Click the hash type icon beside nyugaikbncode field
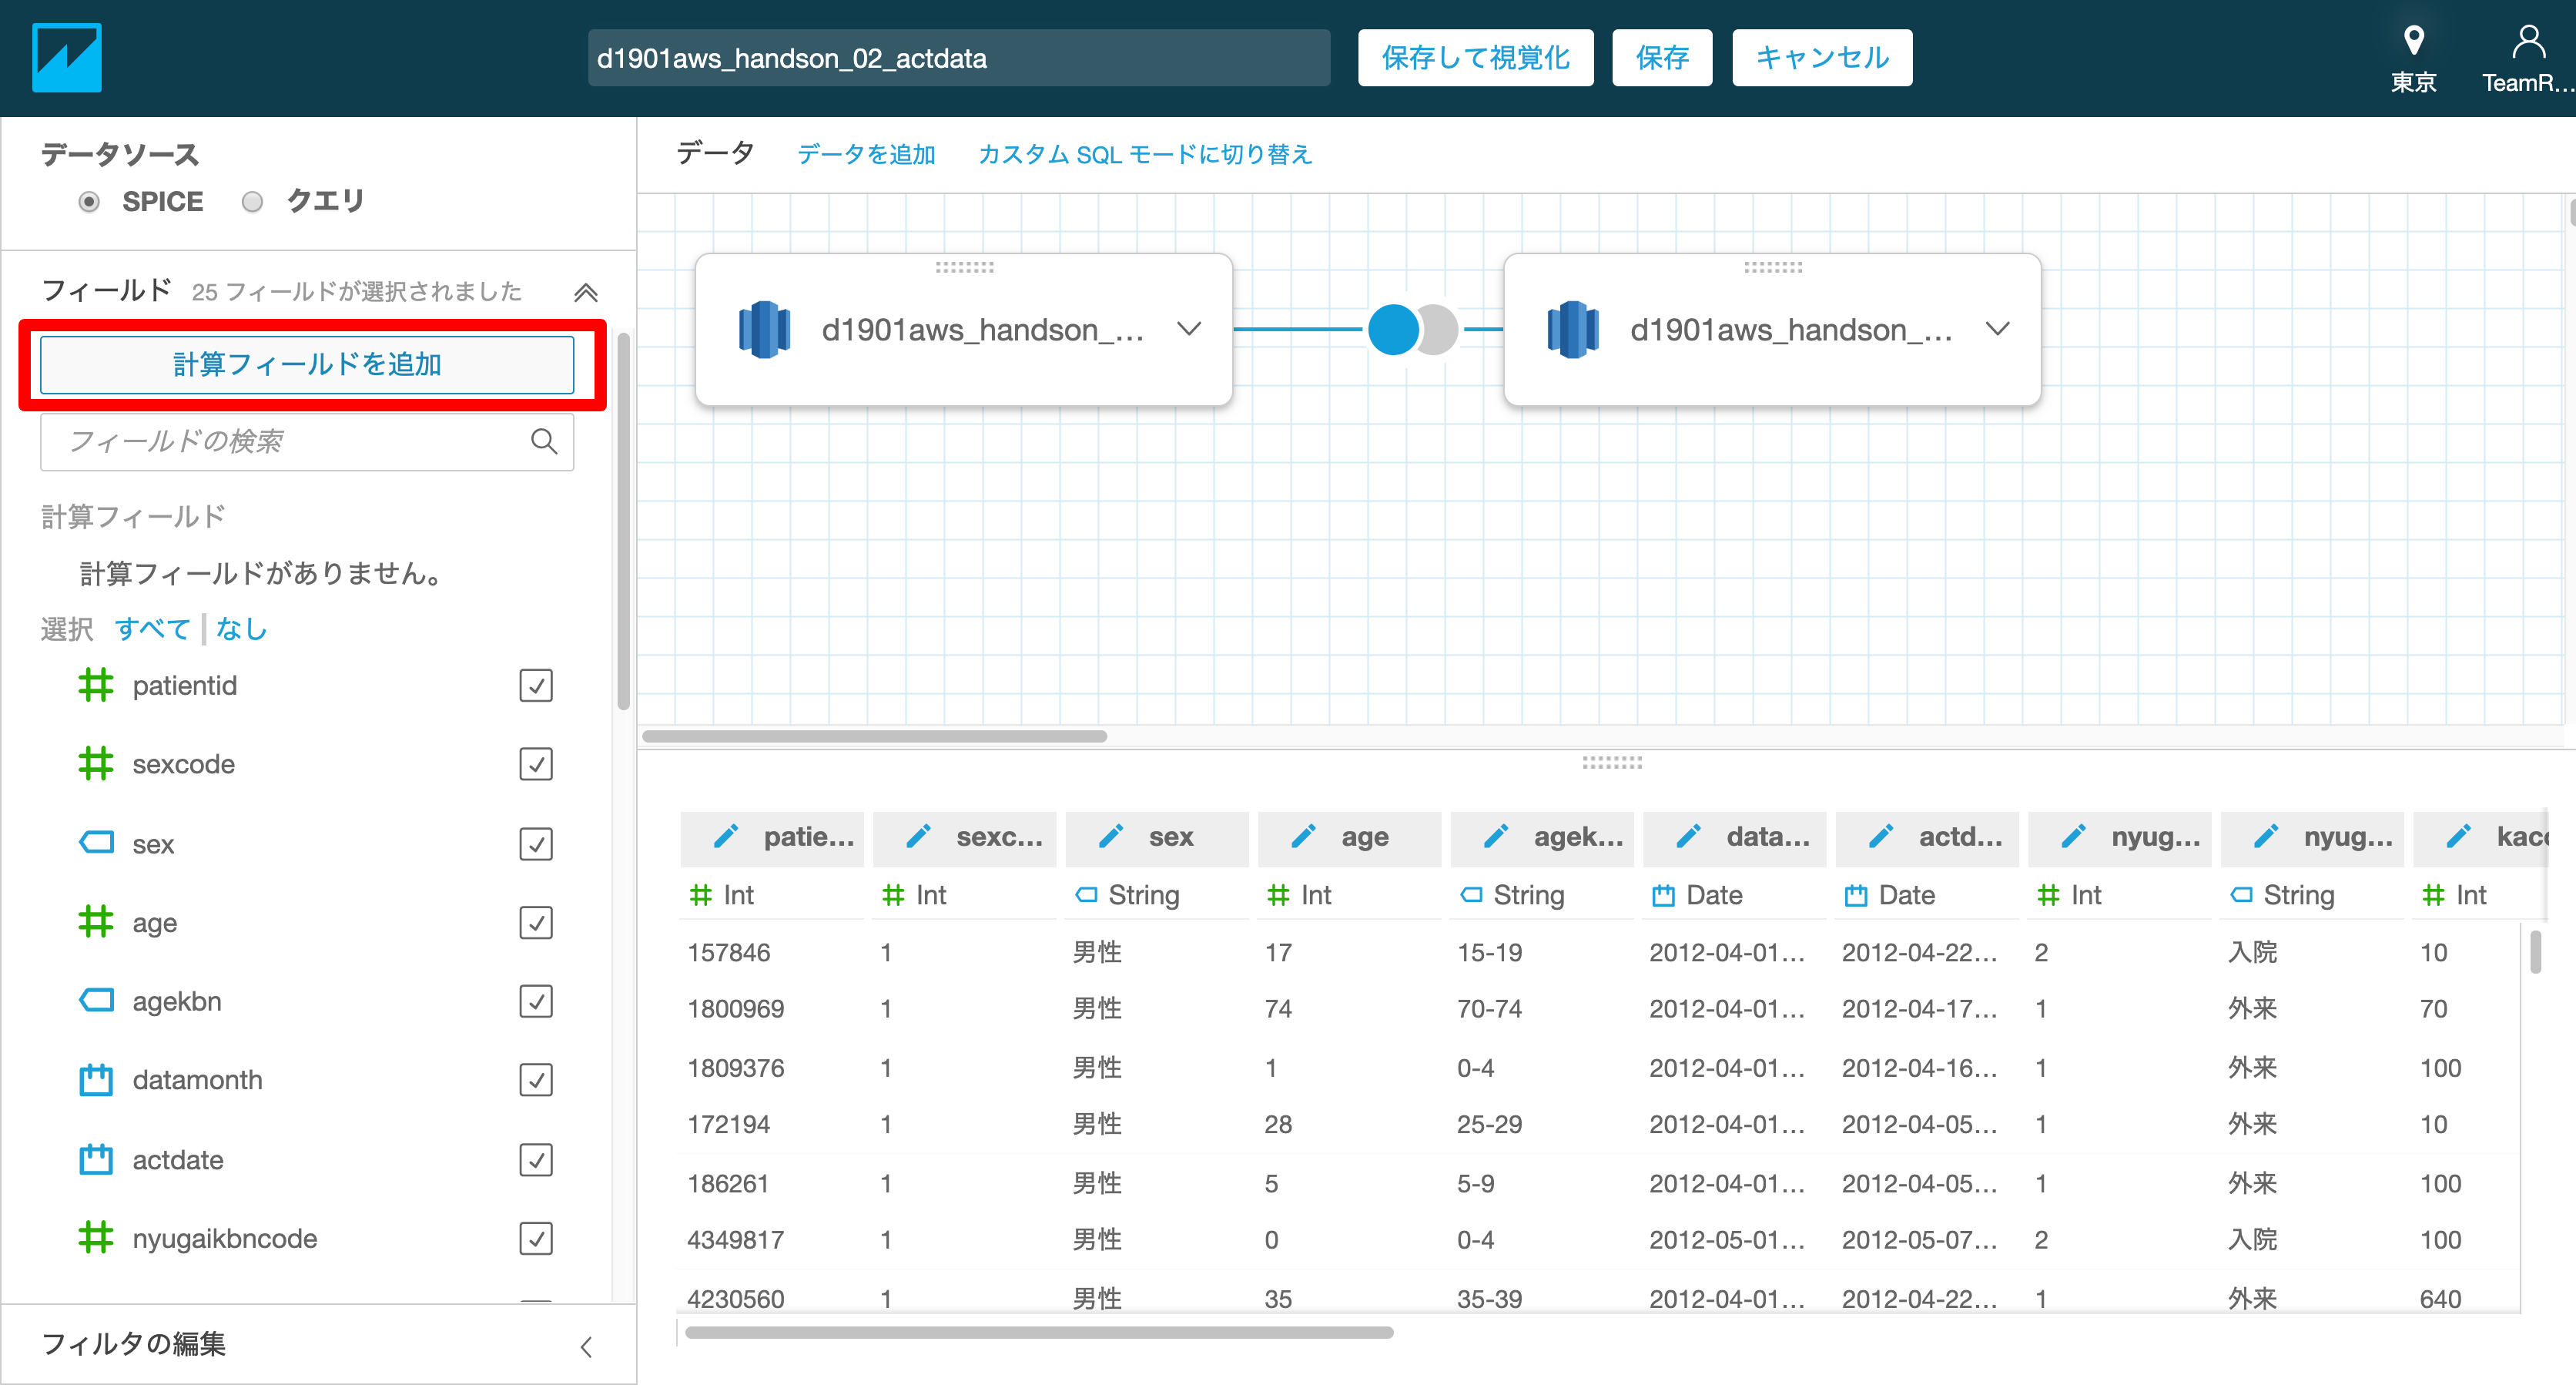This screenshot has width=2576, height=1385. (96, 1238)
